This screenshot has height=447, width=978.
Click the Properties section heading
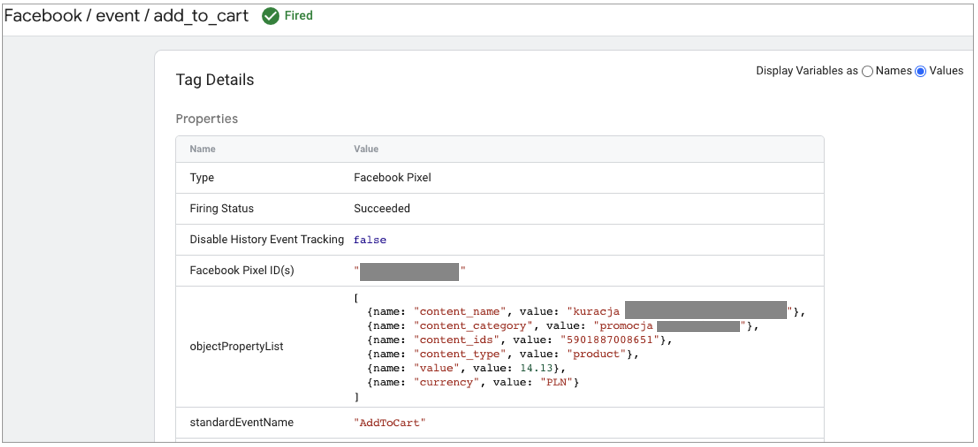207,118
